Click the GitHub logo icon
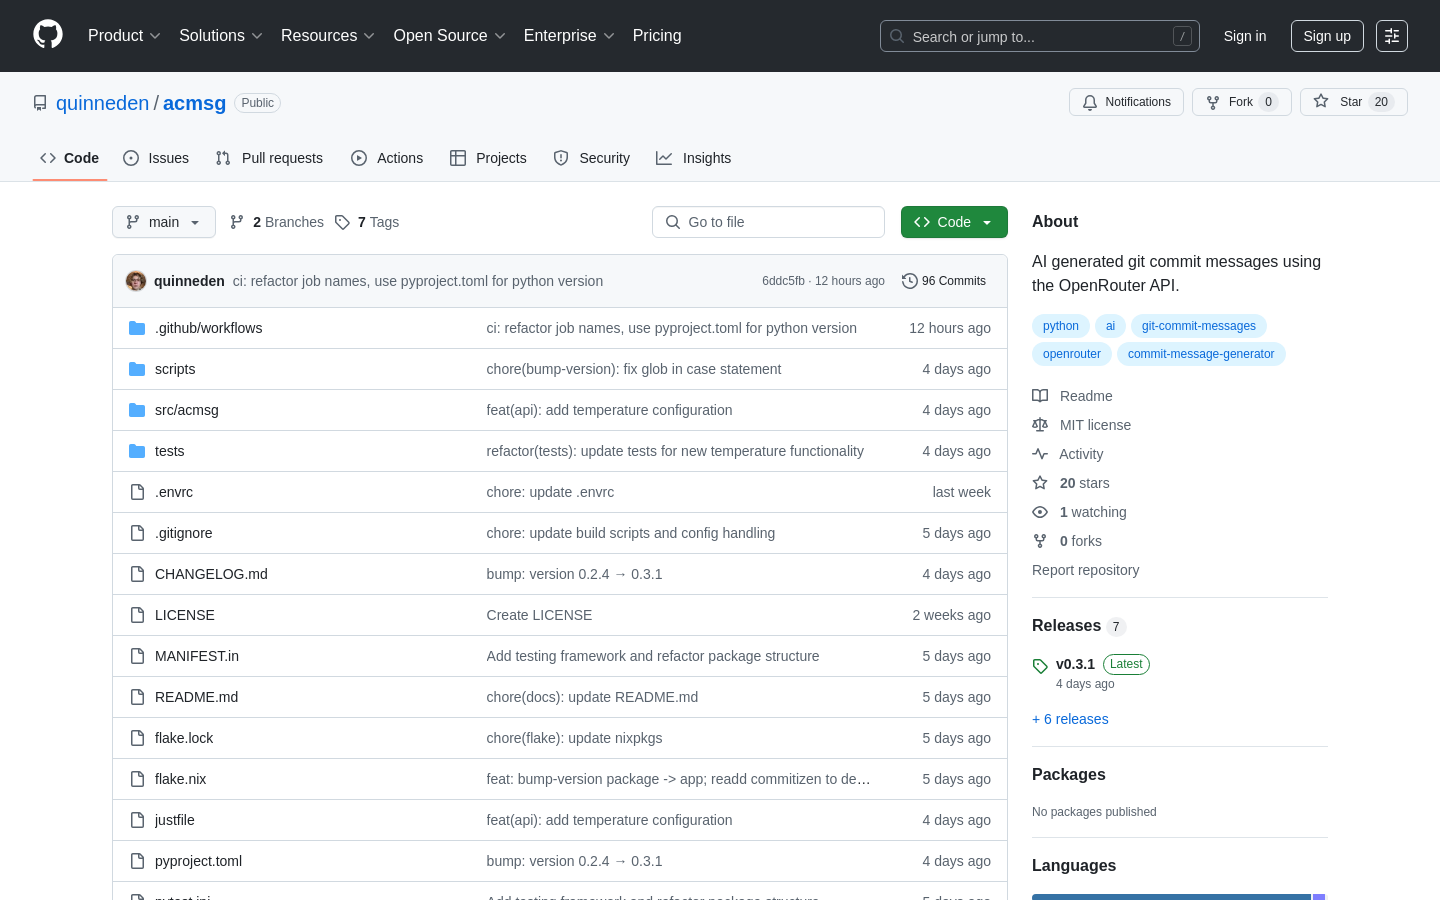This screenshot has height=900, width=1440. coord(48,35)
